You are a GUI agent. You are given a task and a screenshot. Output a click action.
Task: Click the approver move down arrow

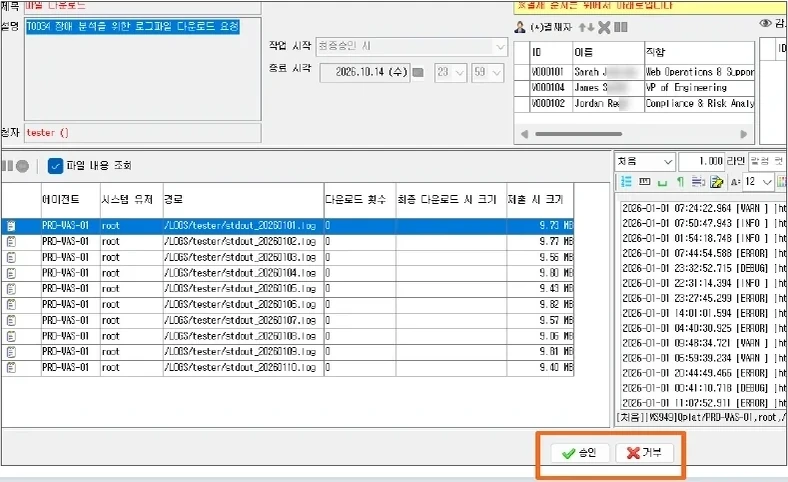tap(590, 27)
